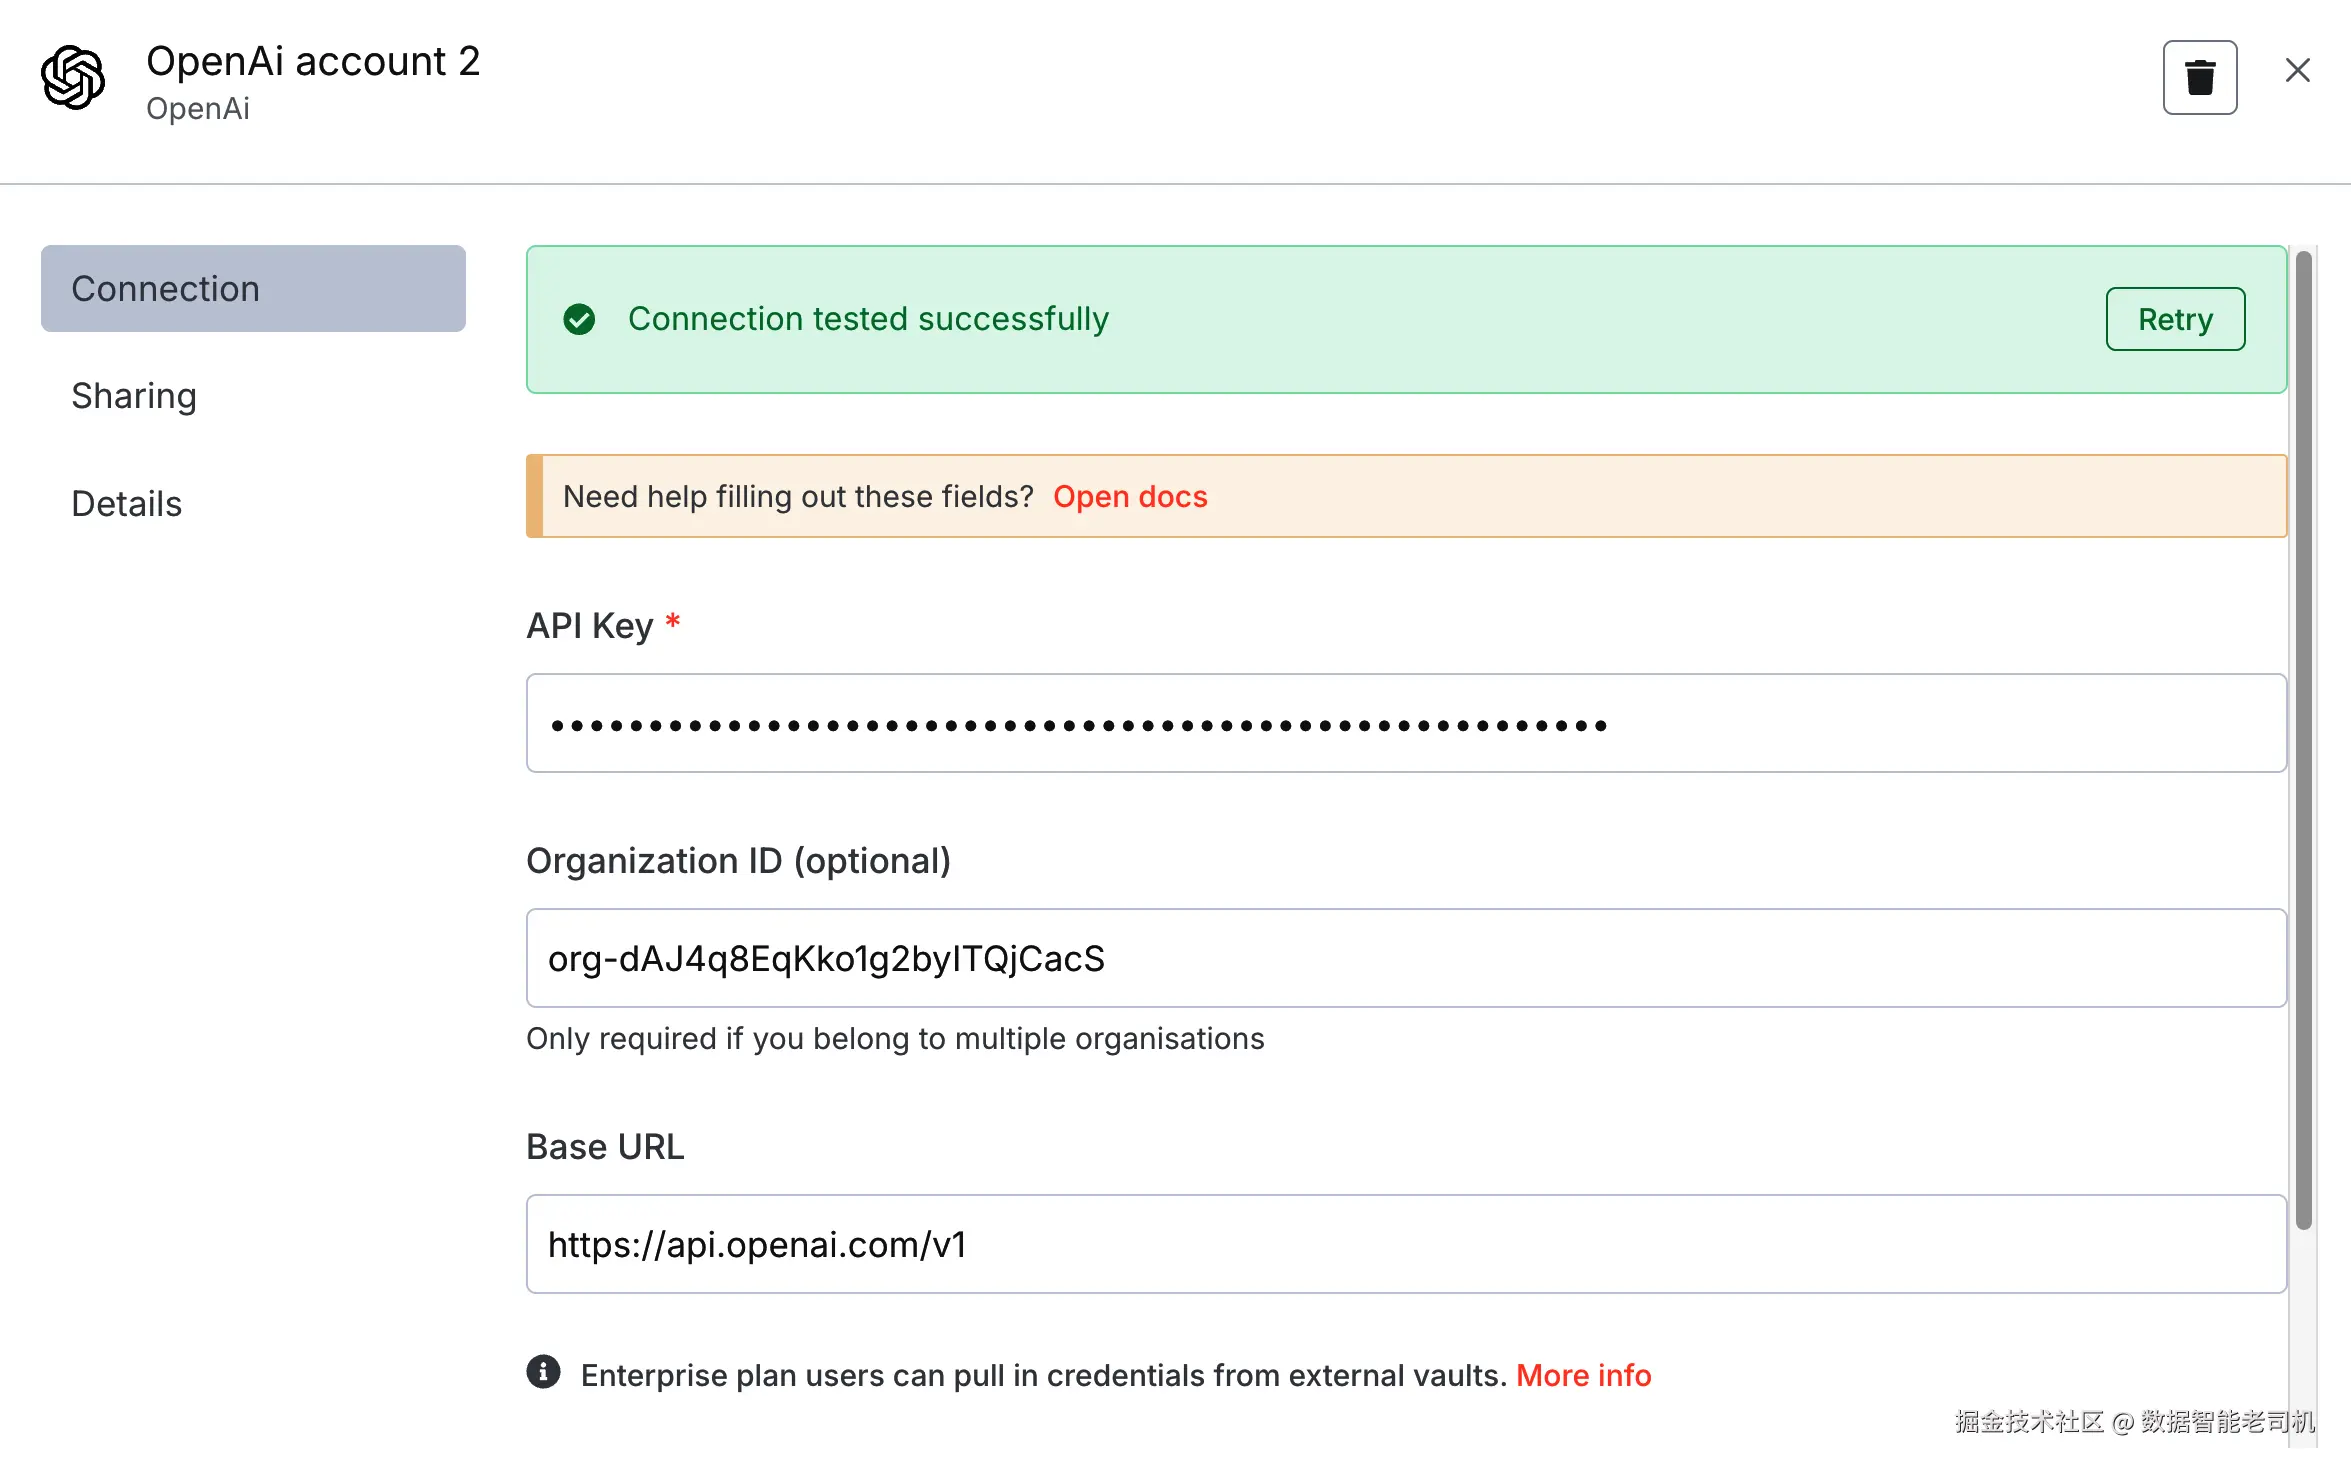Image resolution: width=2351 pixels, height=1471 pixels.
Task: Switch to the Sharing tab
Action: pyautogui.click(x=134, y=396)
